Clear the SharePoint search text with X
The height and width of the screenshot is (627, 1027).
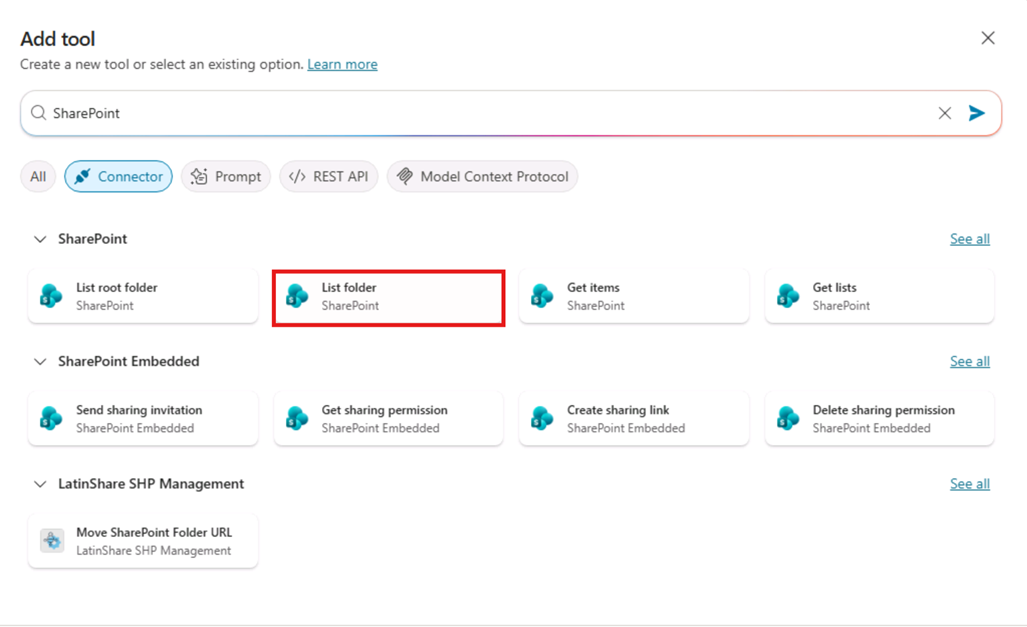(x=944, y=113)
